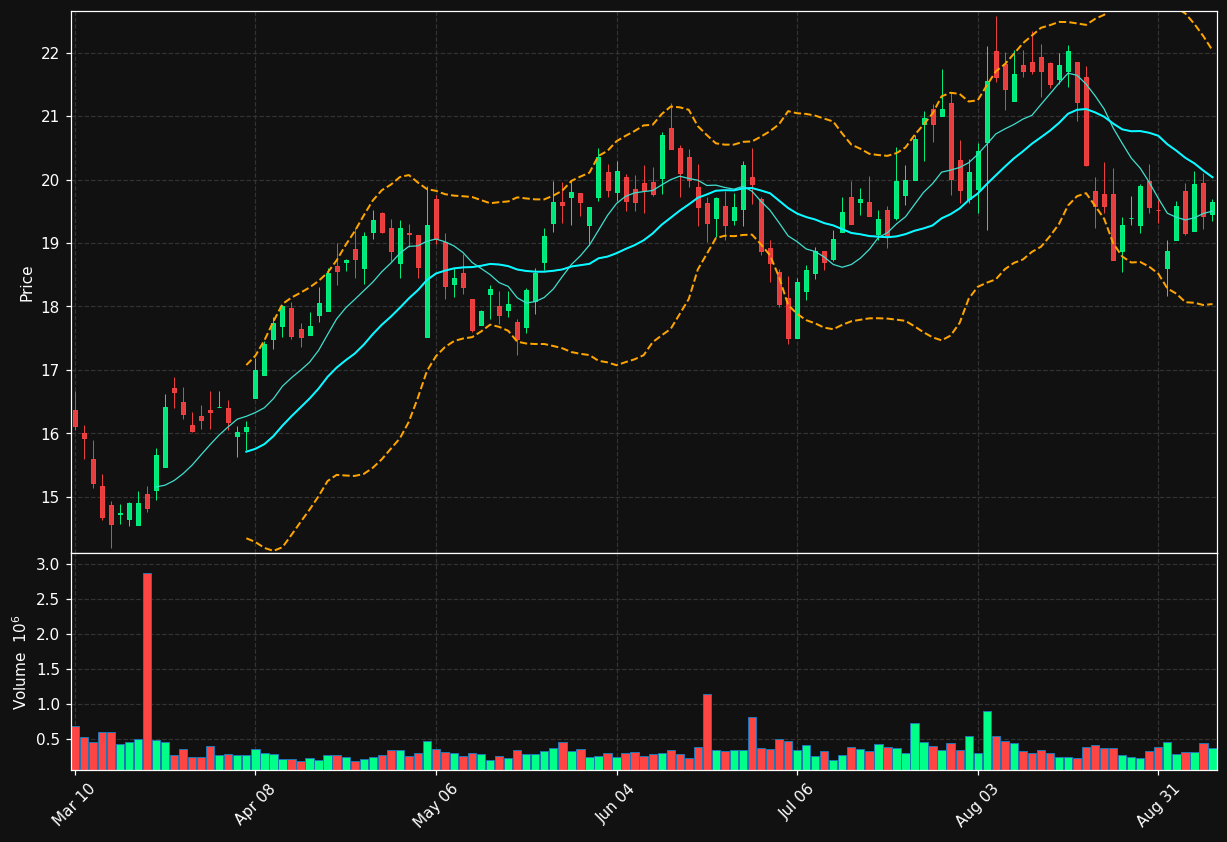This screenshot has height=842, width=1227.
Task: Select the 'Jun 04' date label
Action: click(615, 805)
